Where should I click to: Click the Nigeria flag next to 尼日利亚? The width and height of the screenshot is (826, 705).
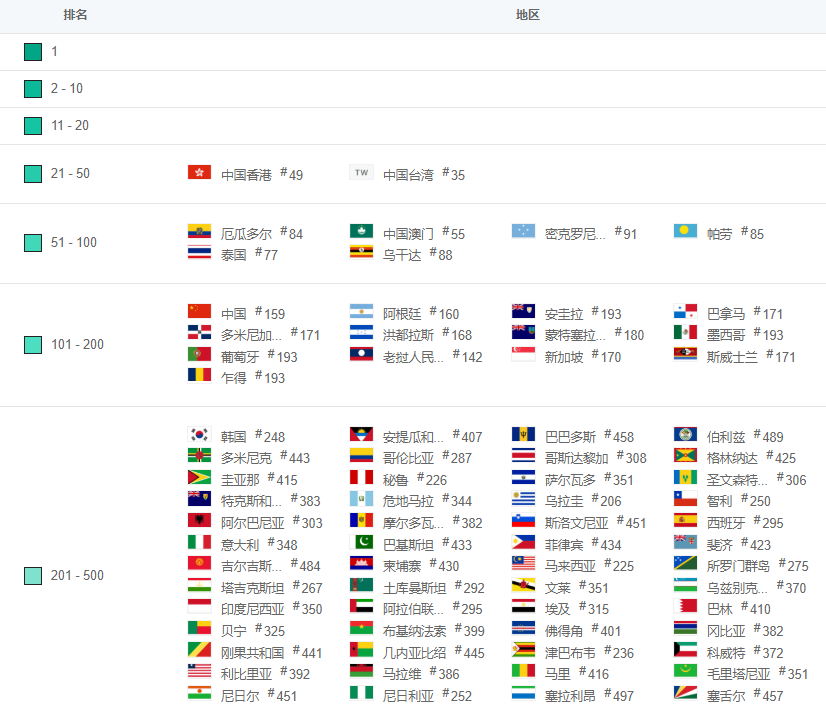point(361,693)
